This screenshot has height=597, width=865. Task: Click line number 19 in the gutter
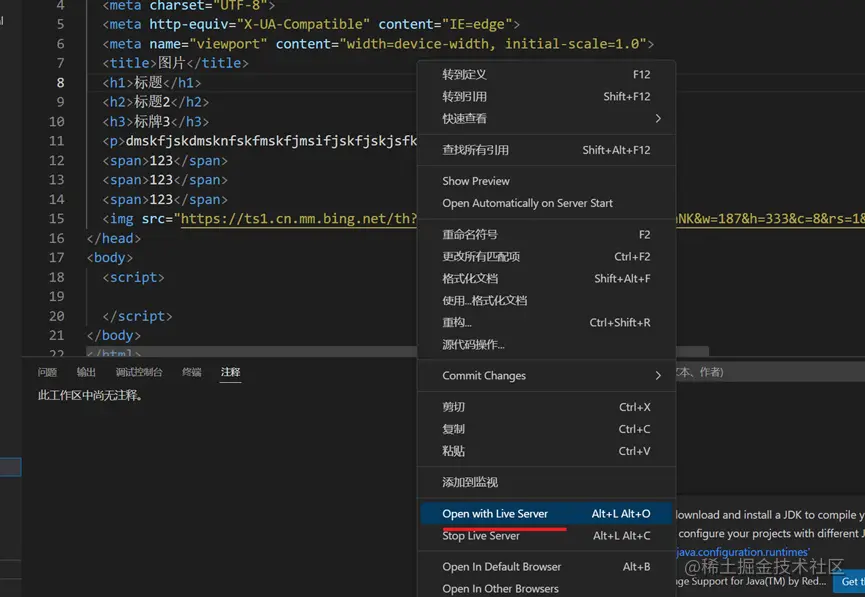(56, 297)
